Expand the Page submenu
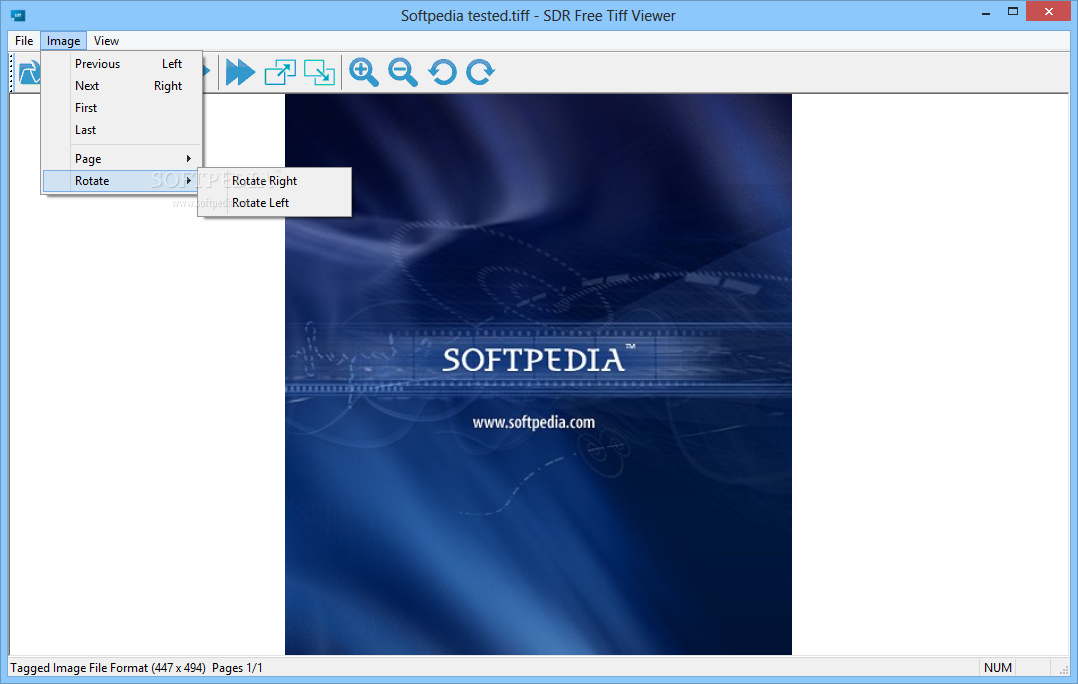The width and height of the screenshot is (1078, 684). (122, 159)
